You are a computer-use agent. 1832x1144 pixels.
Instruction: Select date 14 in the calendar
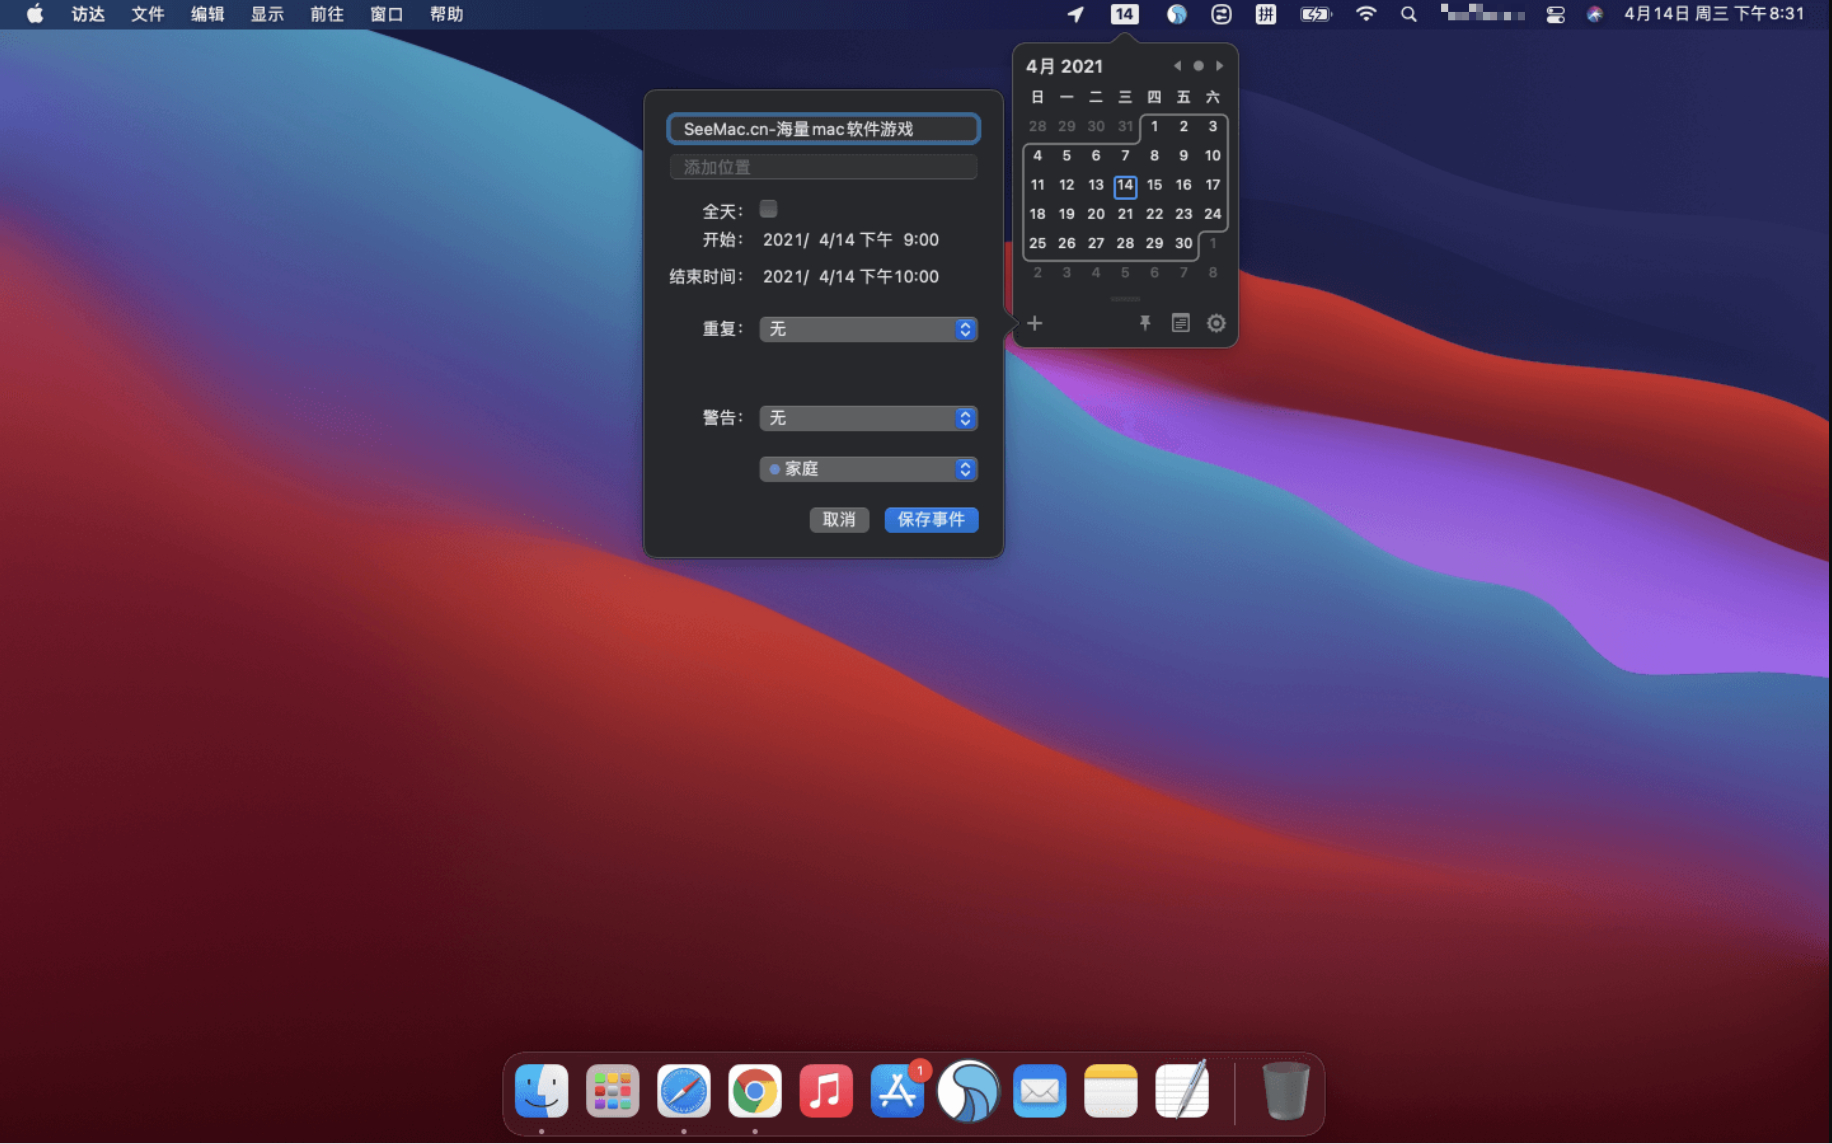click(1125, 185)
